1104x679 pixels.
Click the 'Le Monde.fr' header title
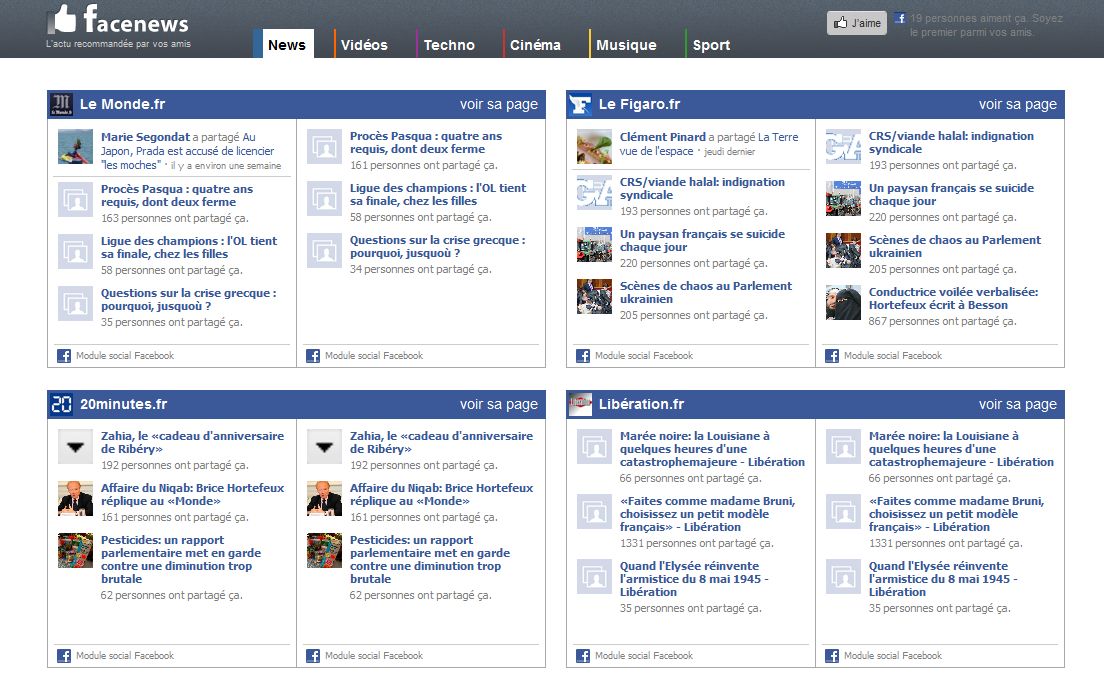123,104
